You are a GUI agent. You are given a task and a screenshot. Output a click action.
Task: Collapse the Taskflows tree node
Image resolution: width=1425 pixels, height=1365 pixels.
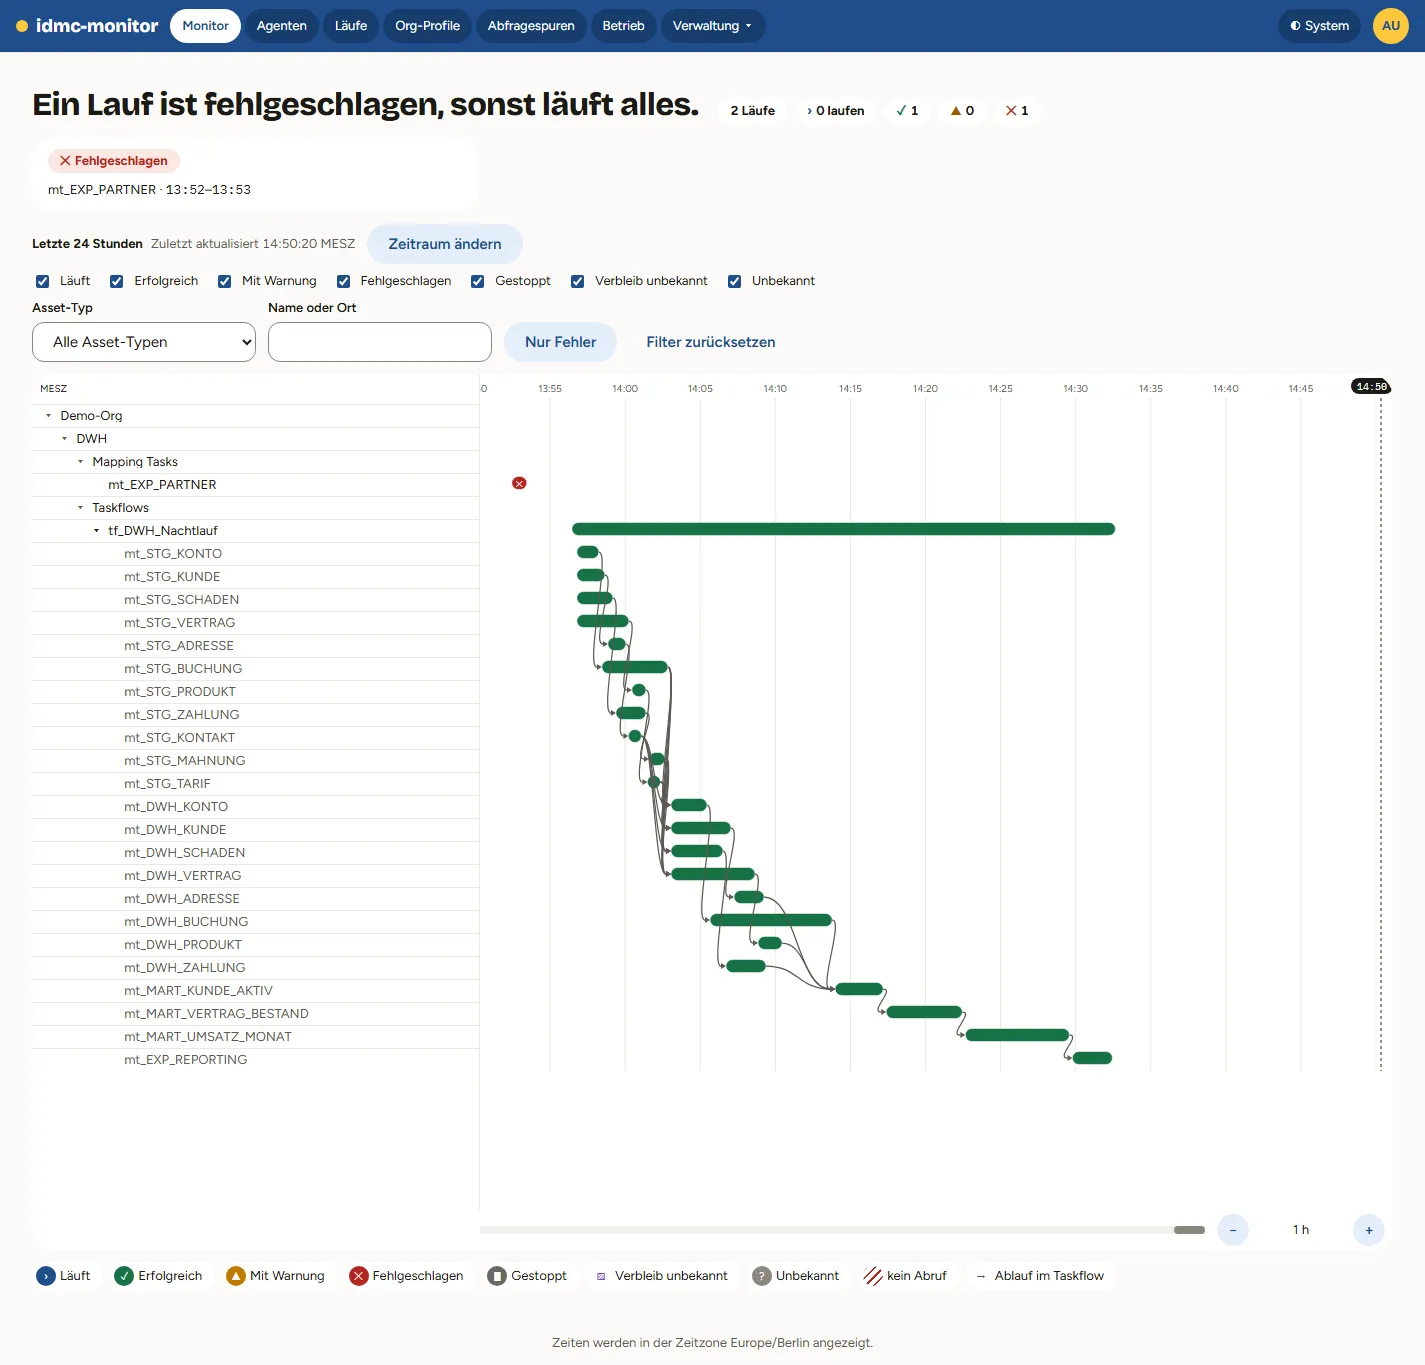(x=80, y=508)
